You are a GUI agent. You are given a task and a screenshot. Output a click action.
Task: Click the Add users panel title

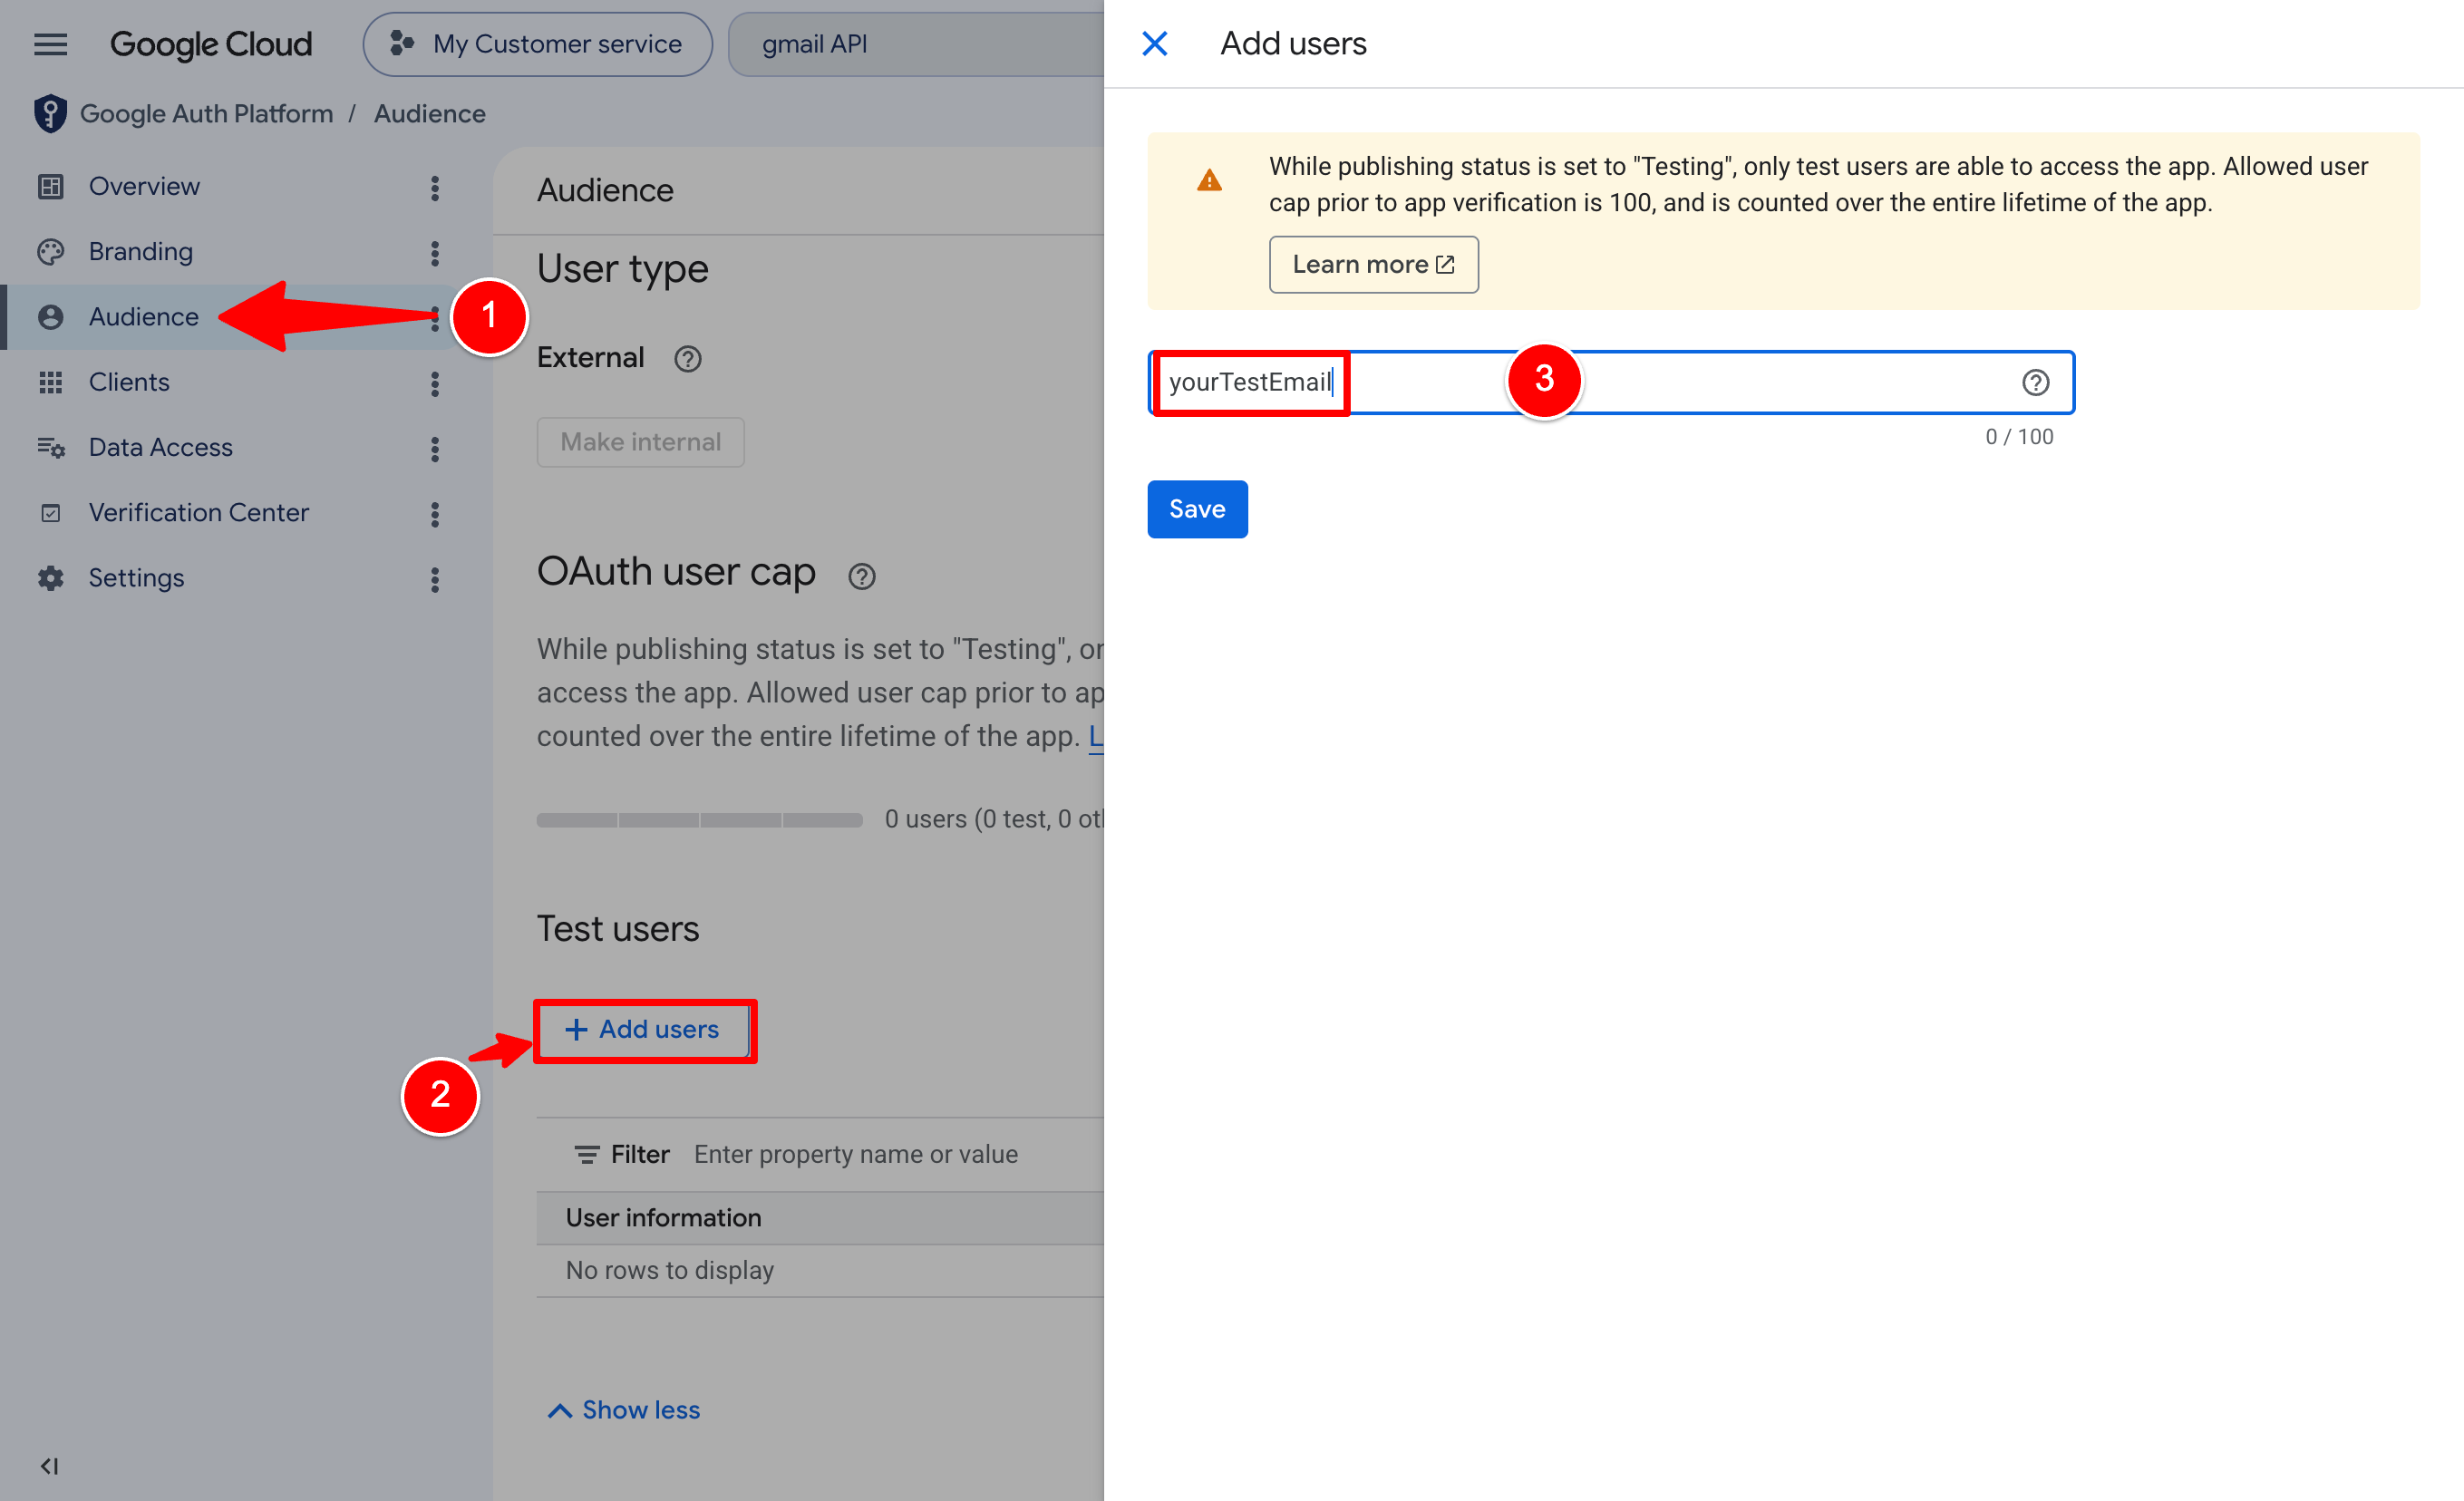pos(1293,44)
